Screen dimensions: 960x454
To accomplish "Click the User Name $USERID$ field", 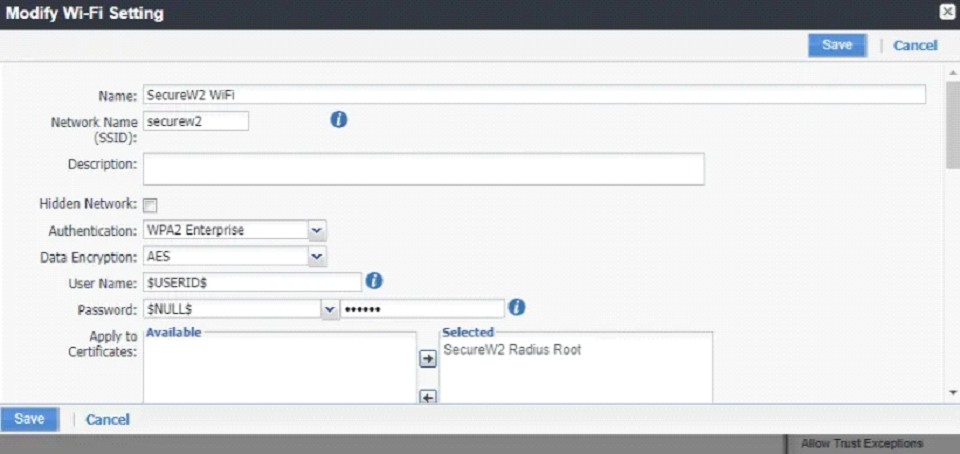I will pos(252,283).
